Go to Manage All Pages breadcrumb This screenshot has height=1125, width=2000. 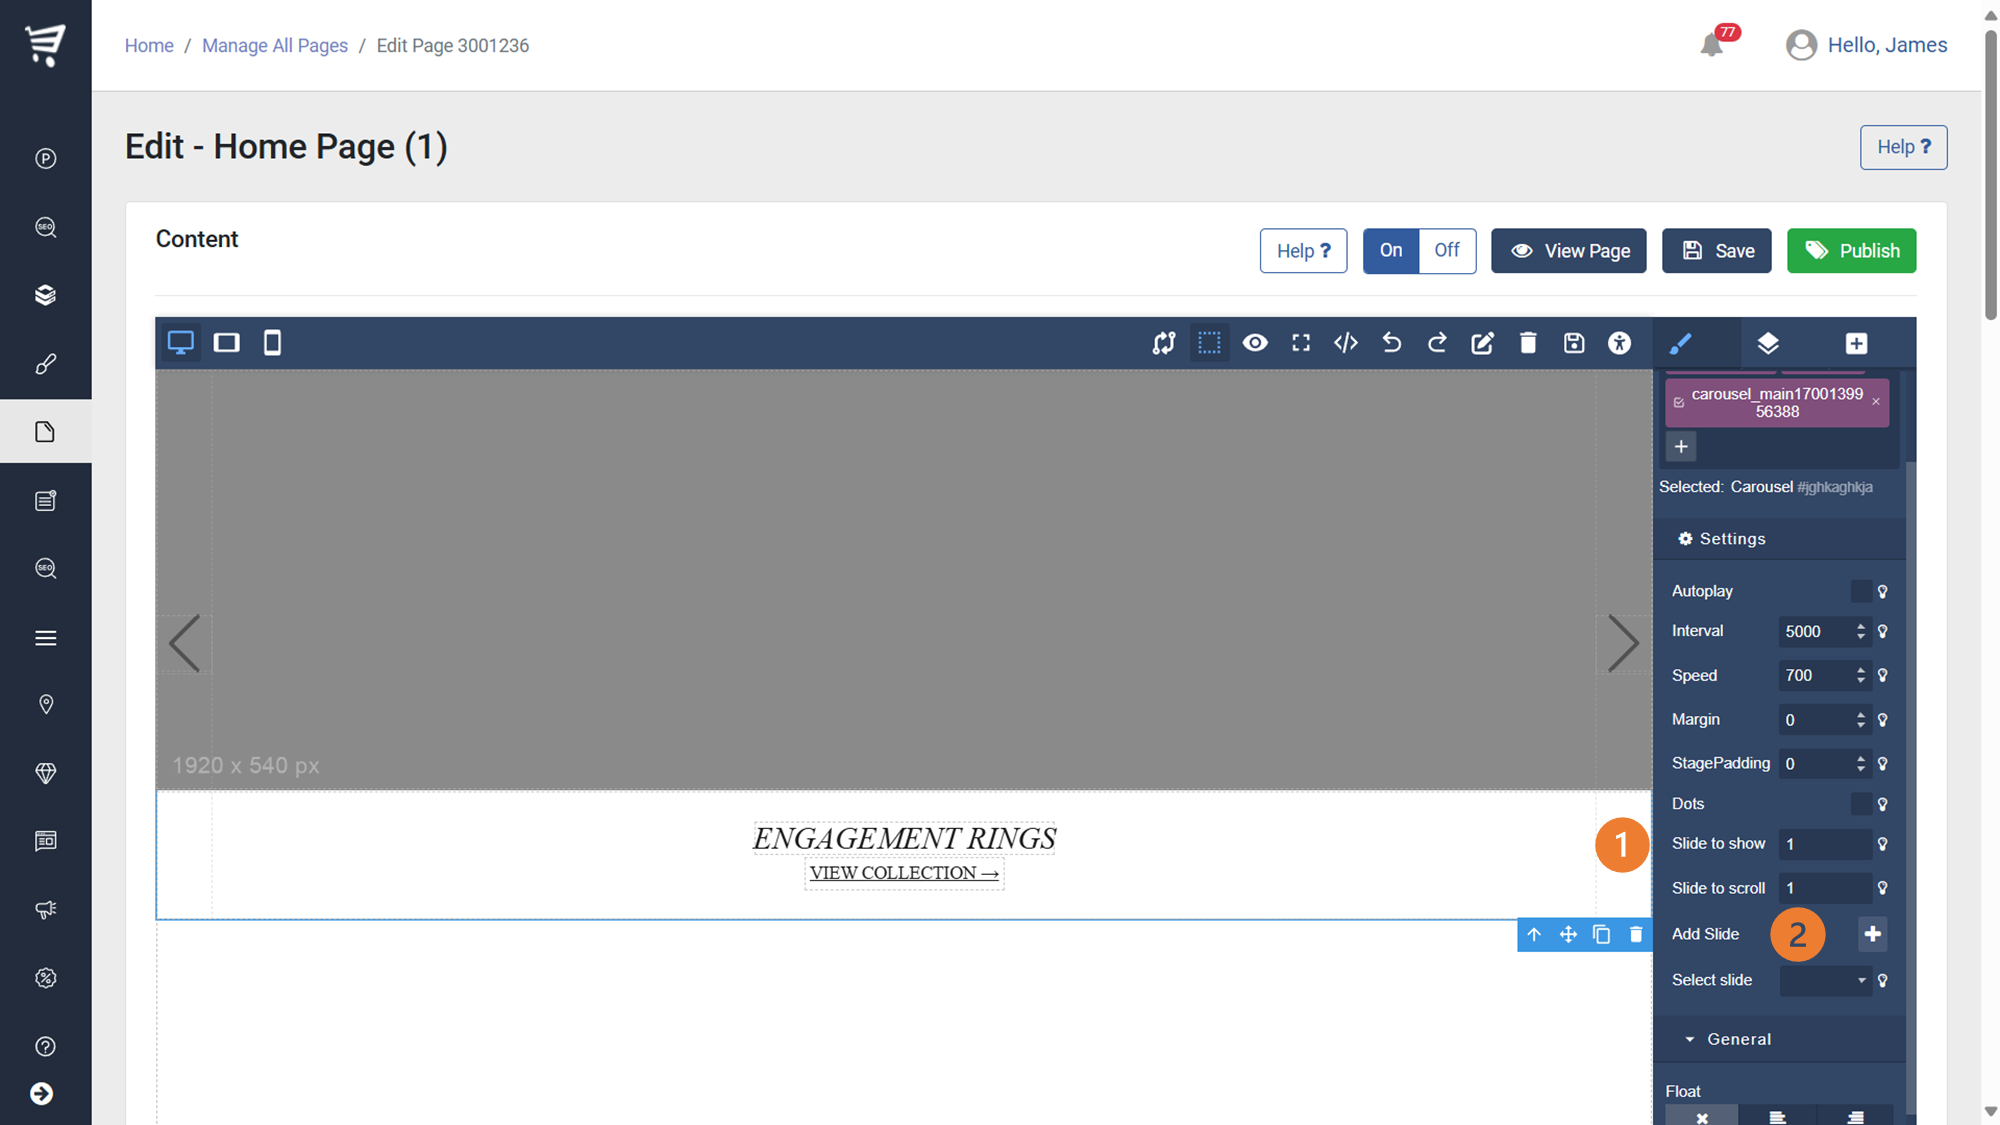[275, 45]
